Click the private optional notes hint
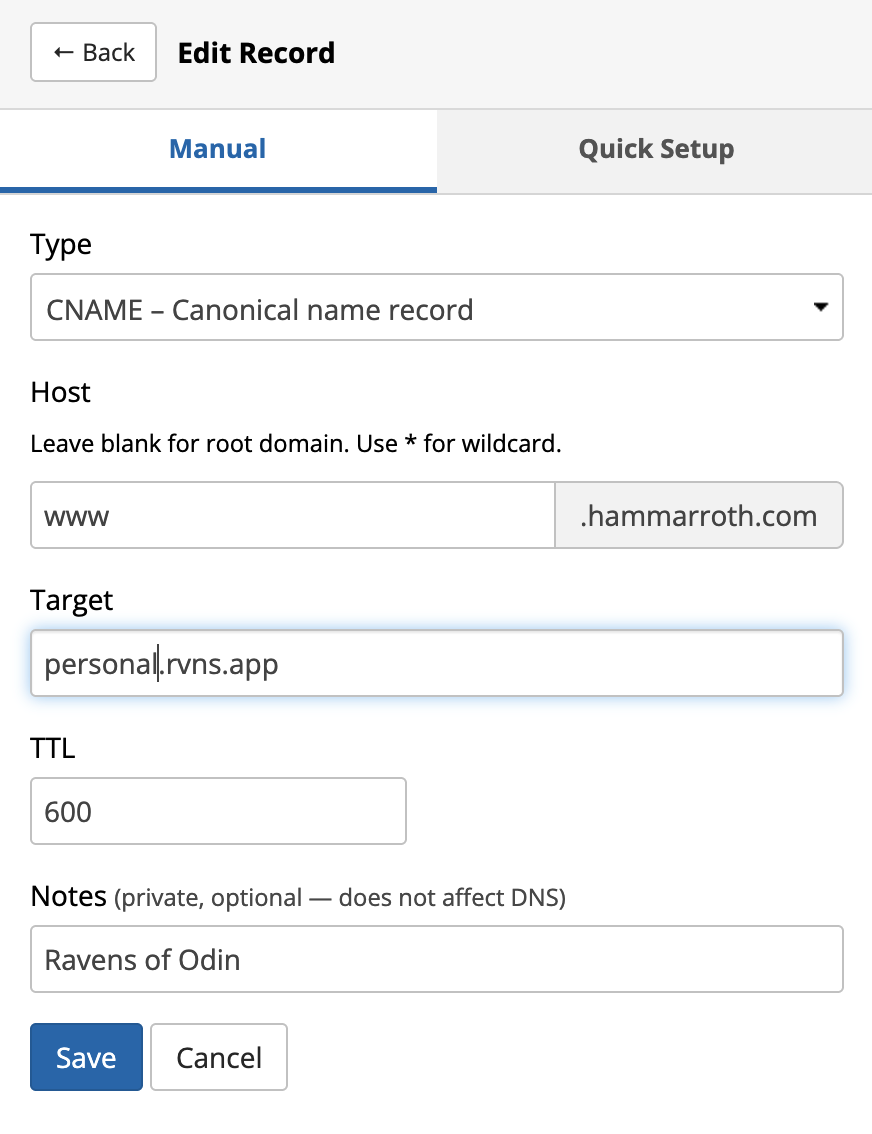This screenshot has width=872, height=1134. [x=341, y=898]
